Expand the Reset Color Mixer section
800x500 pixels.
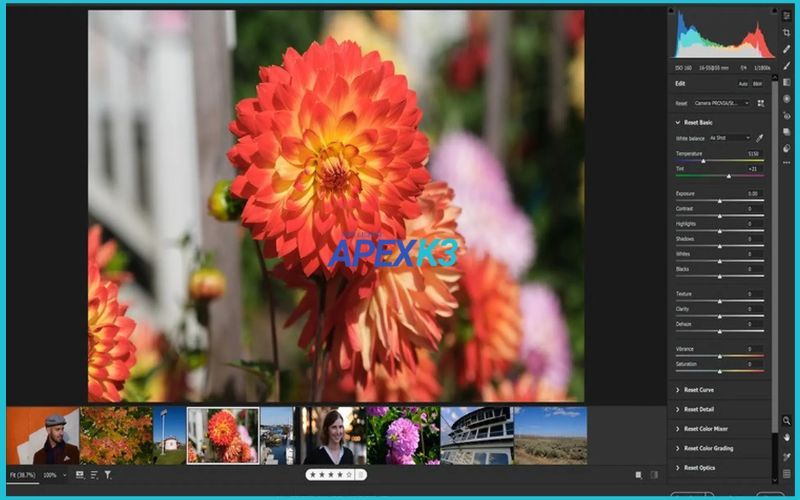[705, 429]
